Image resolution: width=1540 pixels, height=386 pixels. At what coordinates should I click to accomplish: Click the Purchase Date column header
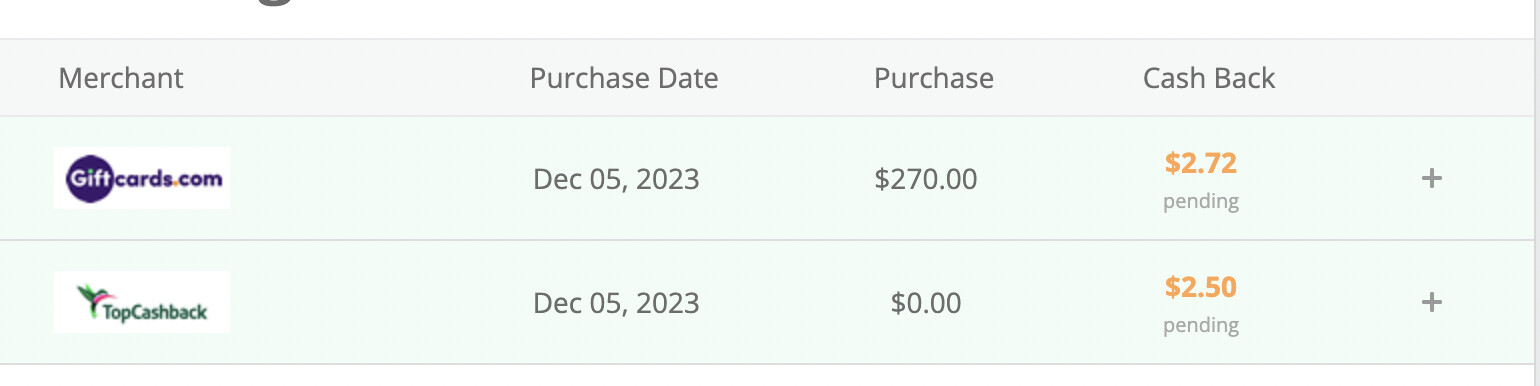[x=624, y=78]
